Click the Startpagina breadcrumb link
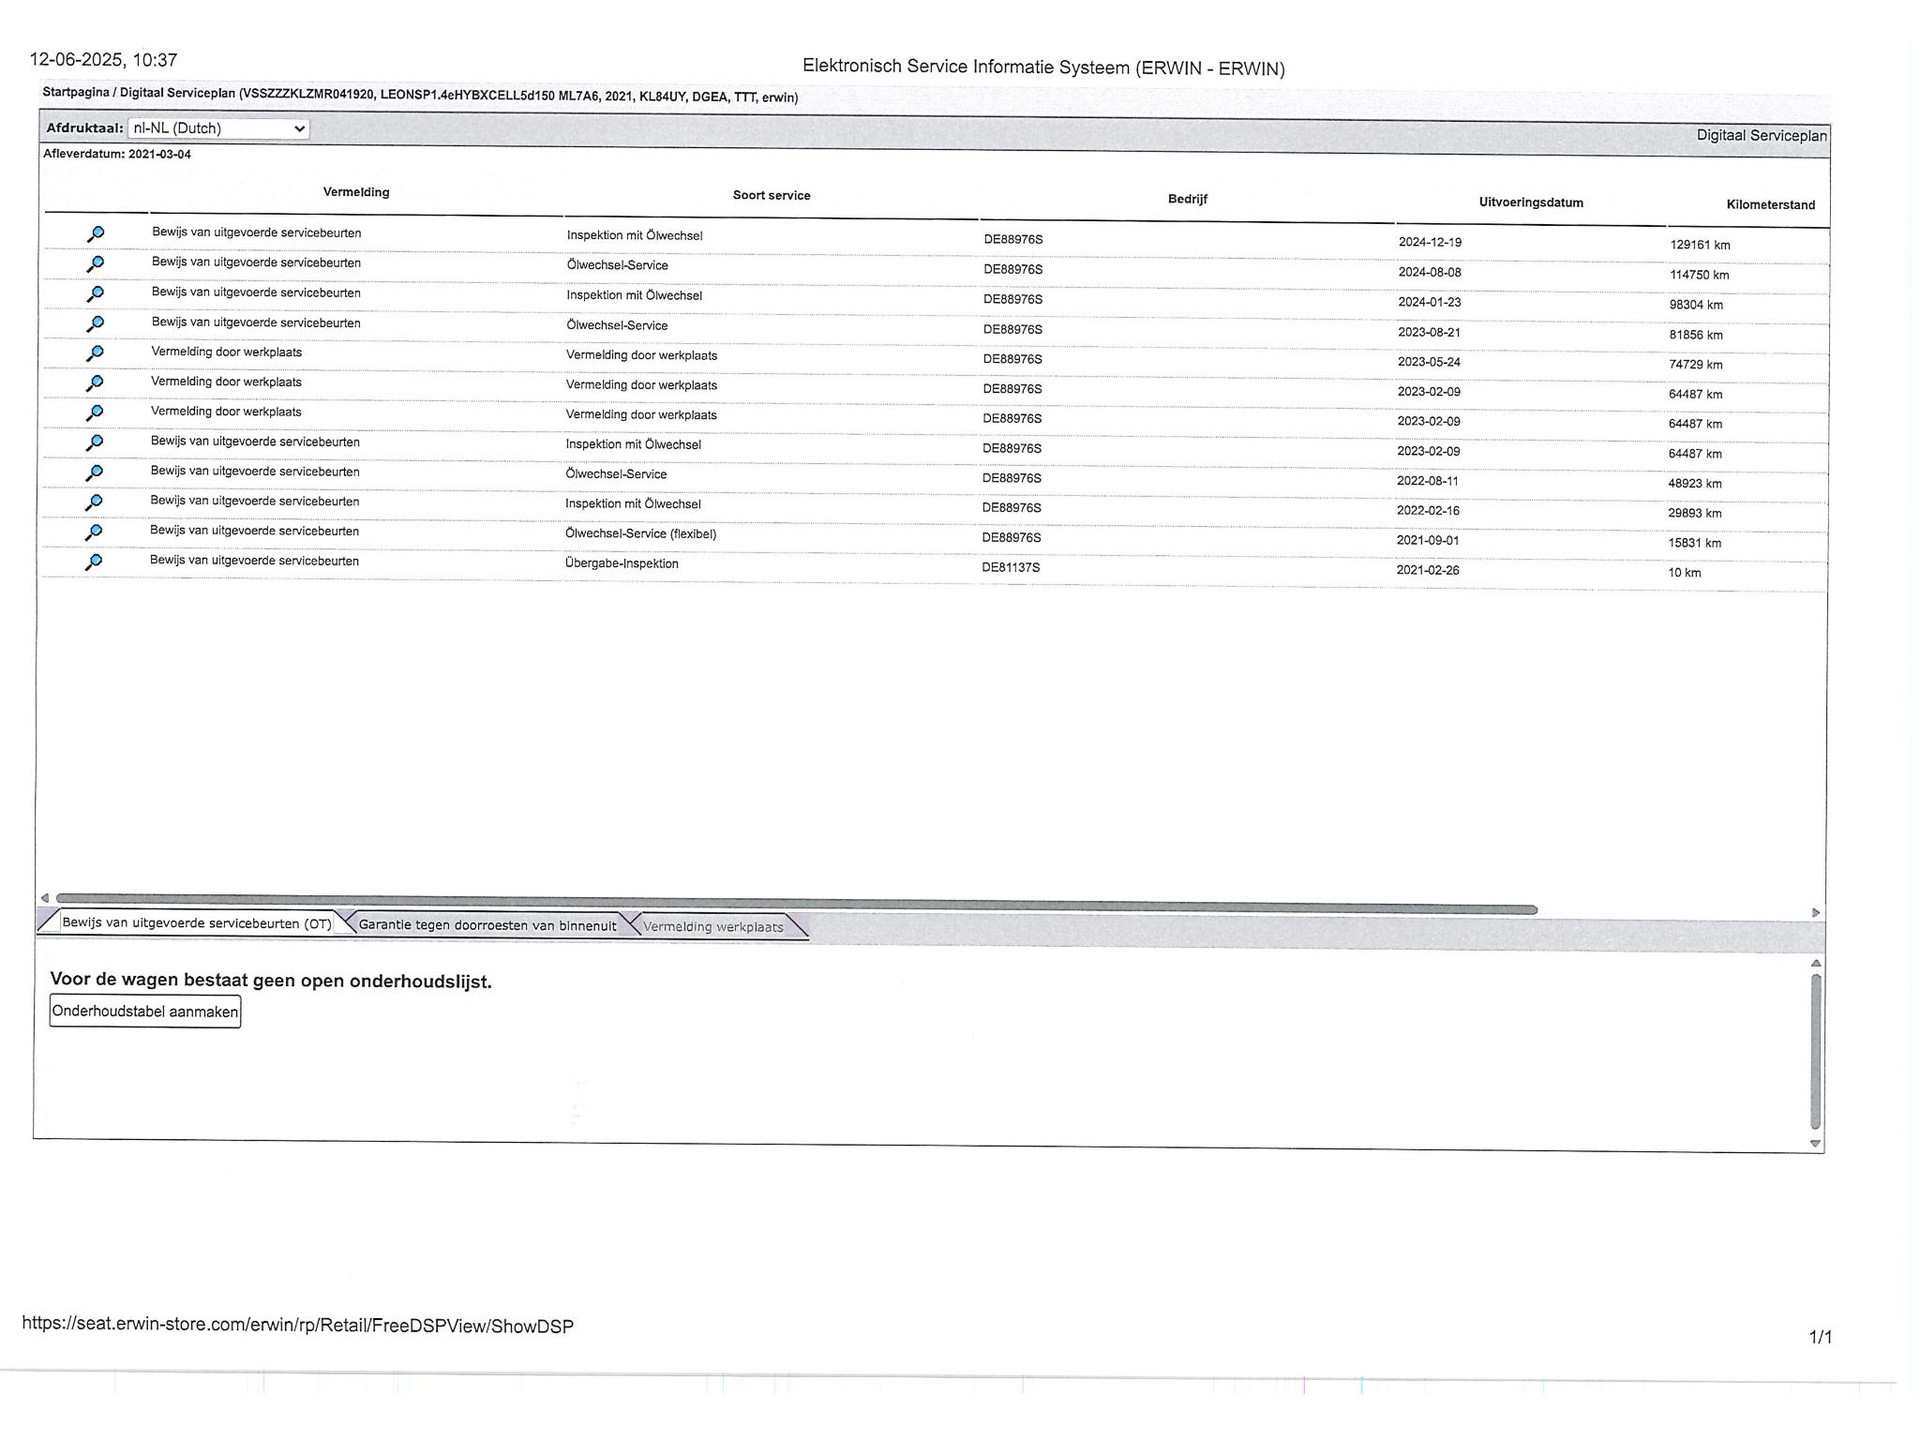 [76, 92]
